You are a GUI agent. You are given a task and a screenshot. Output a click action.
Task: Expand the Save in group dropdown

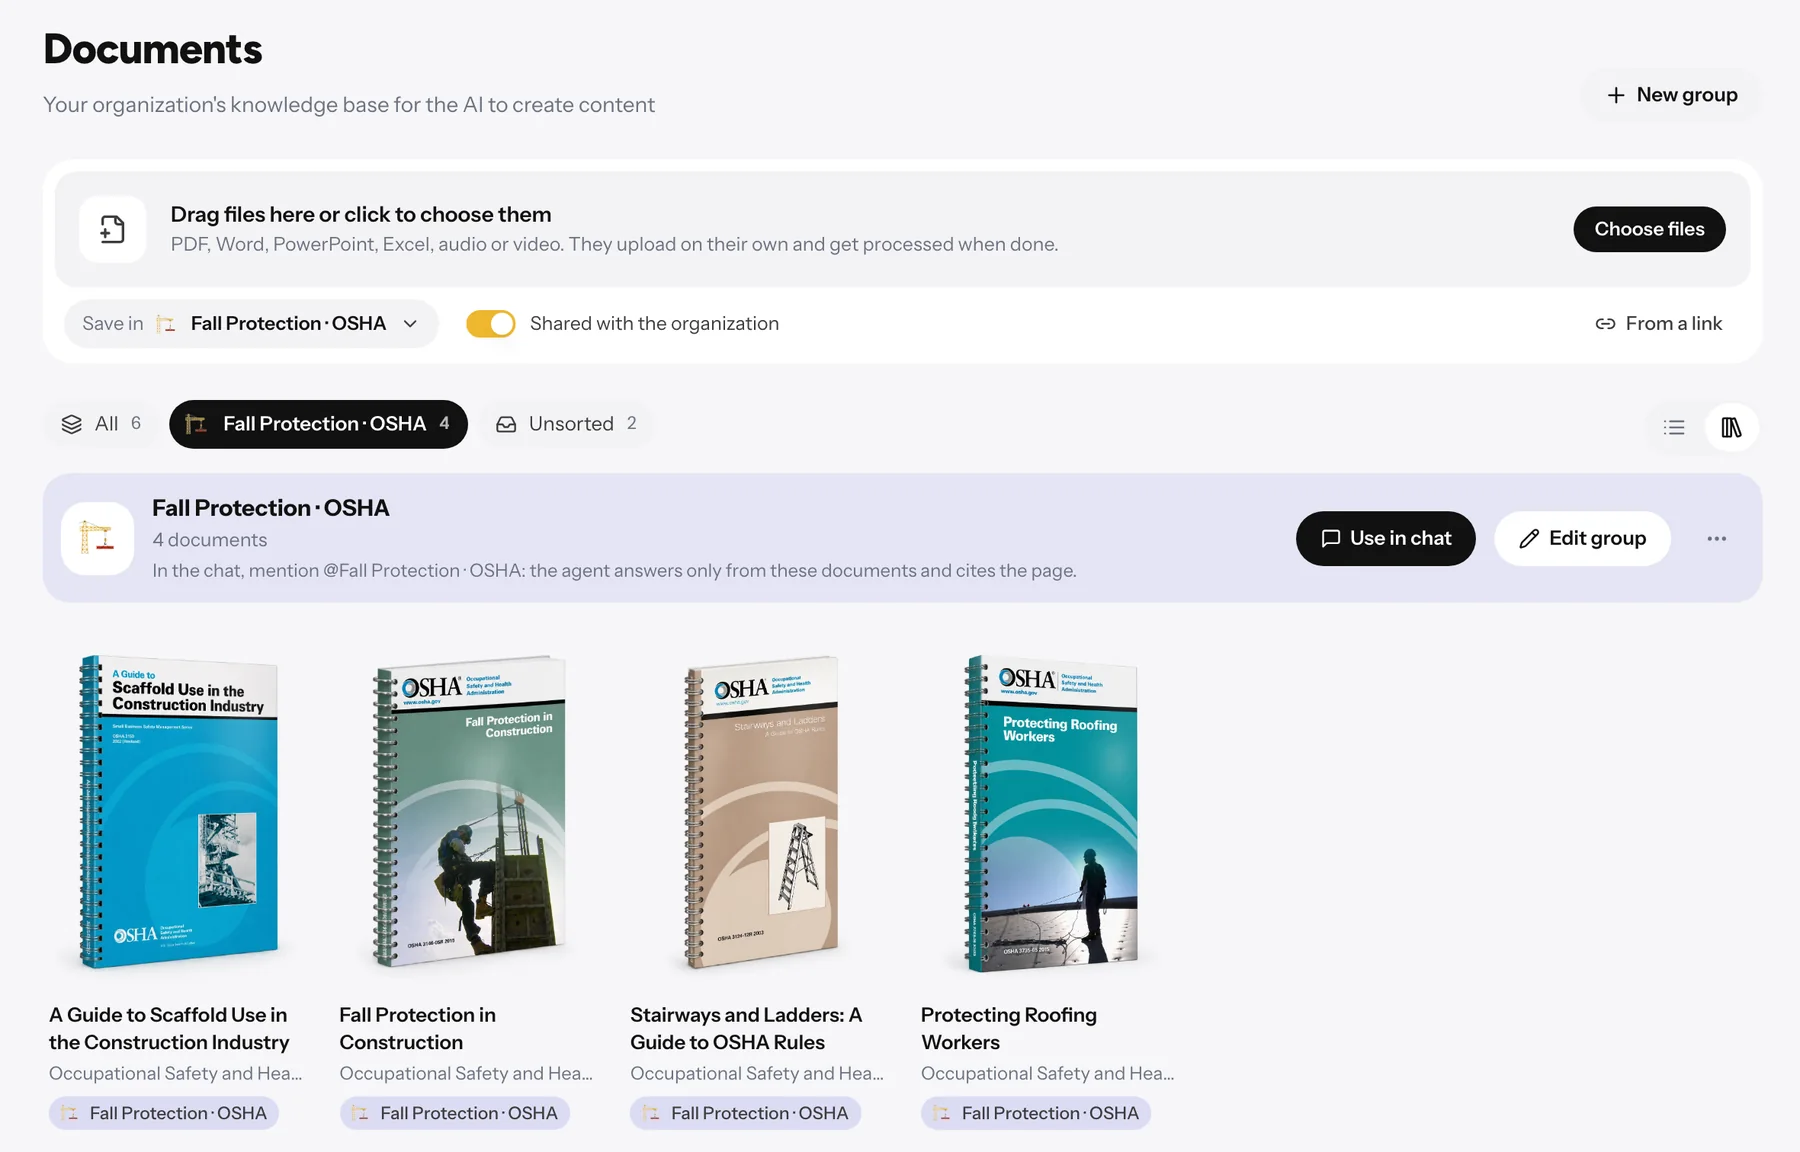251,324
